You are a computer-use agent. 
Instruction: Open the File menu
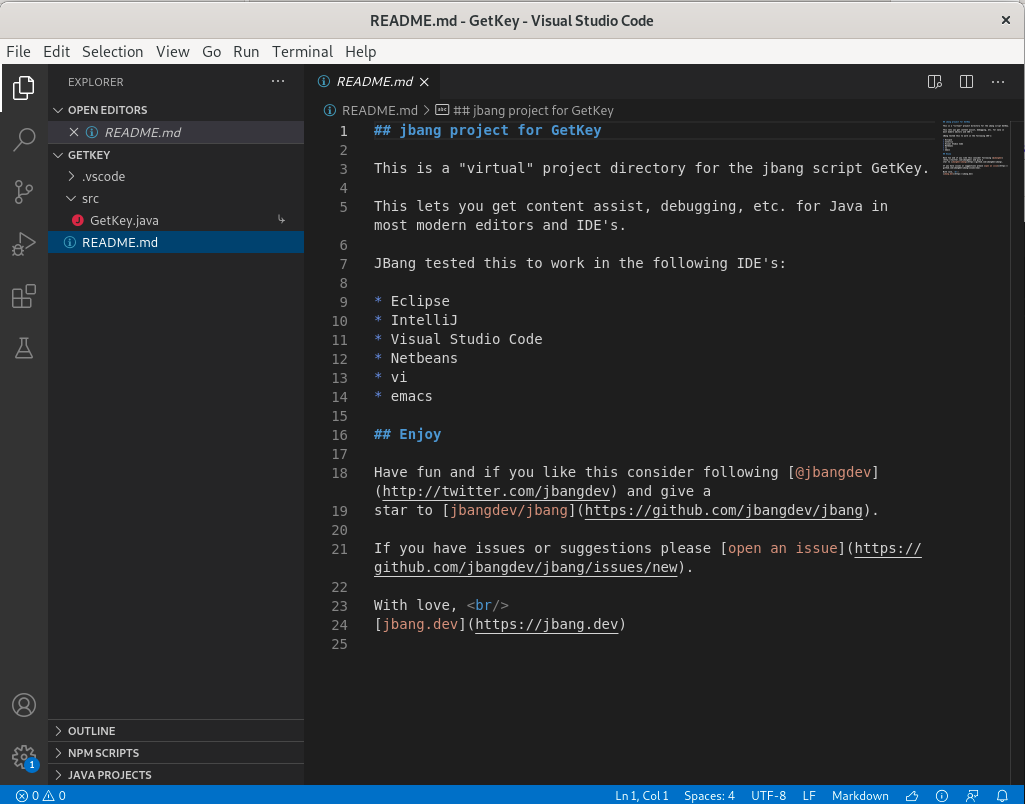click(x=18, y=52)
